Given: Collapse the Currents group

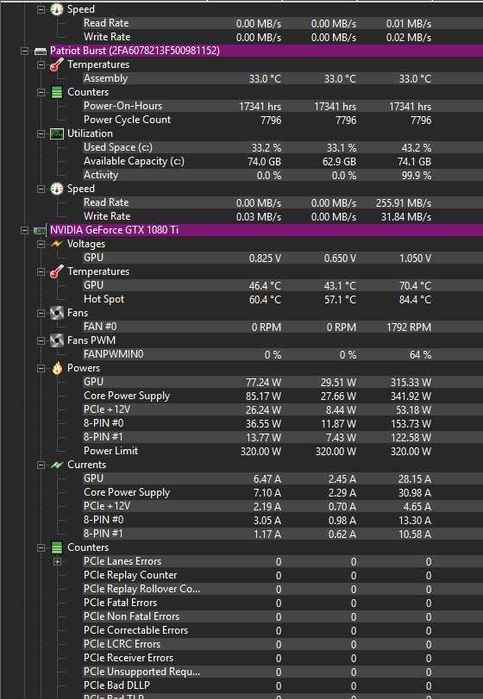Looking at the screenshot, I should pos(41,465).
